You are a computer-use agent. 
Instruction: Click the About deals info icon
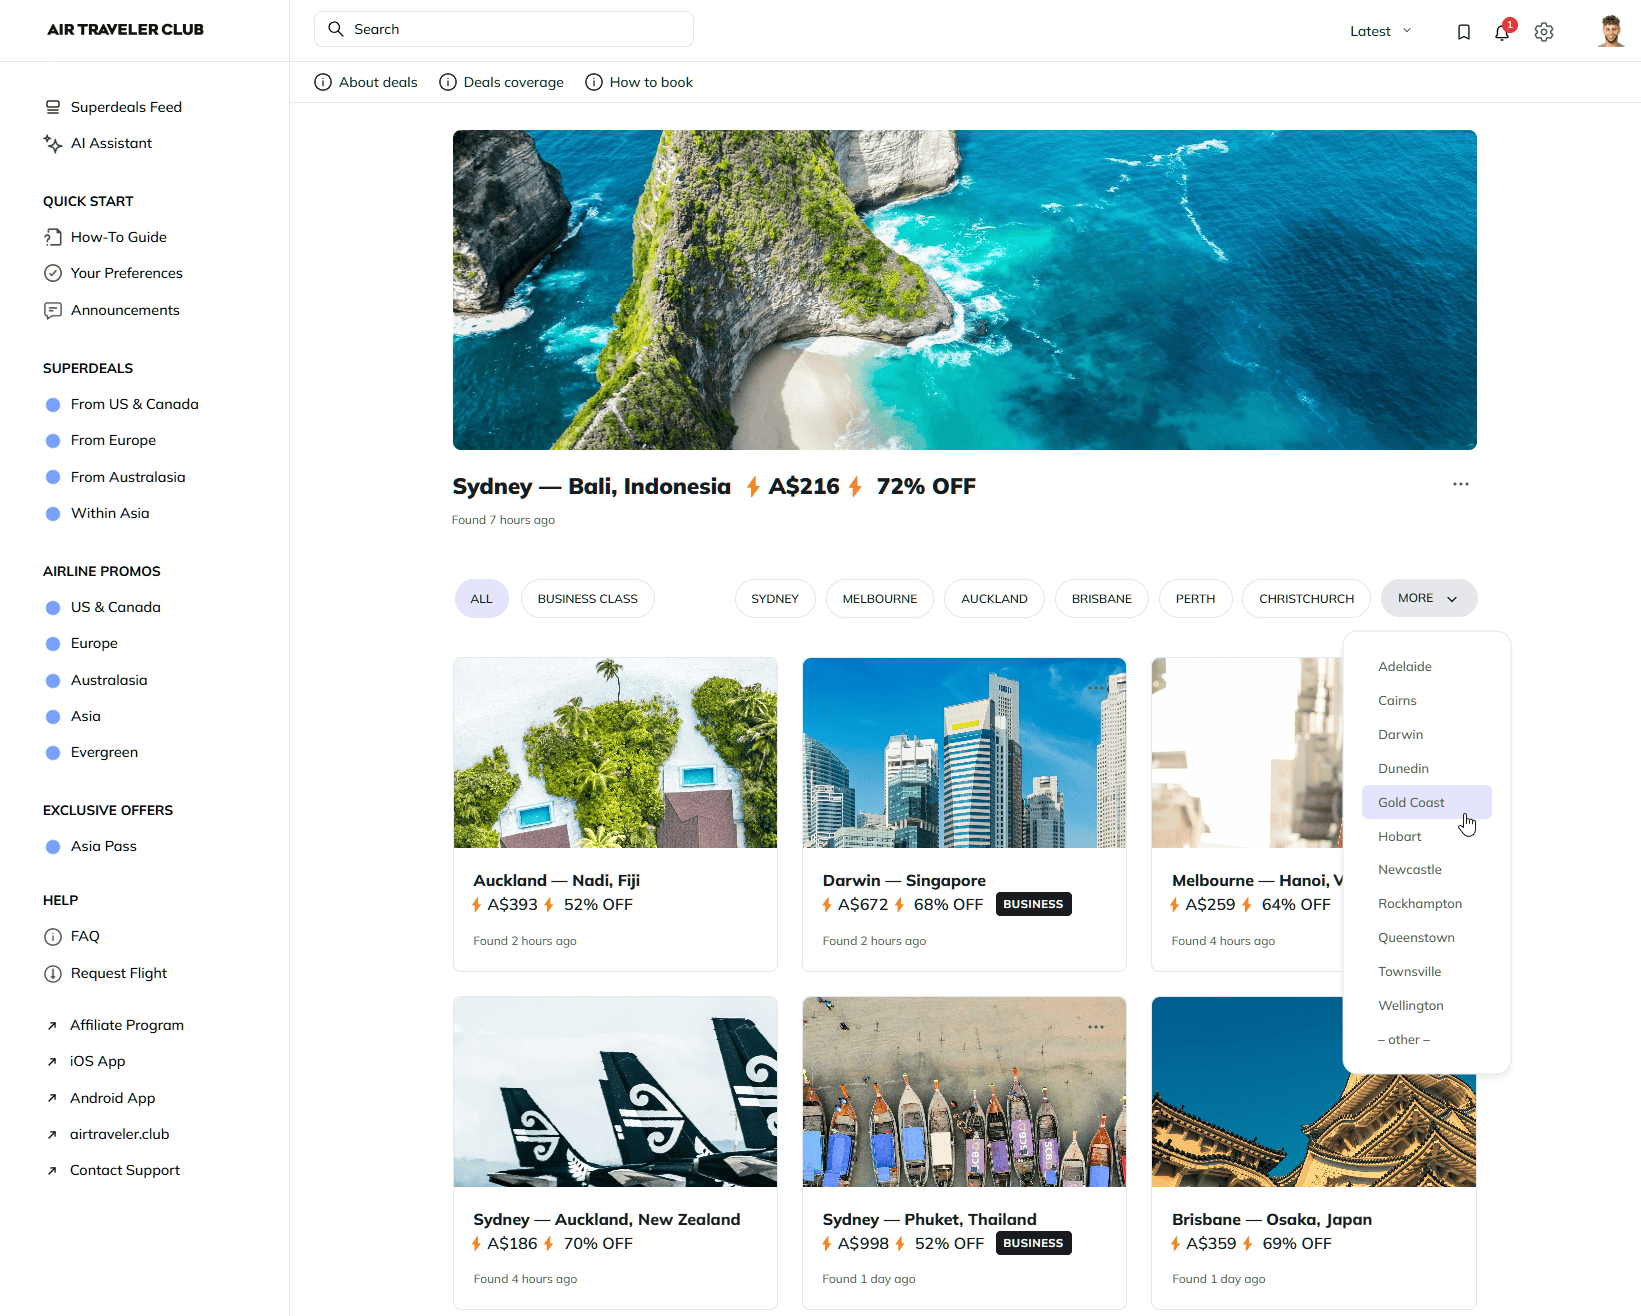coord(323,82)
